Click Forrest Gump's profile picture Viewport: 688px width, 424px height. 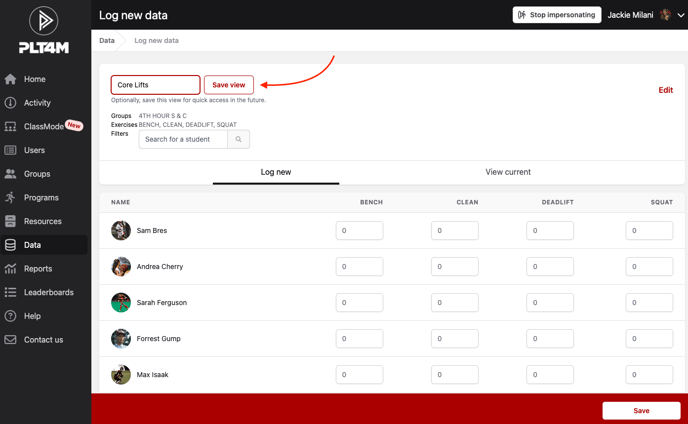point(121,339)
